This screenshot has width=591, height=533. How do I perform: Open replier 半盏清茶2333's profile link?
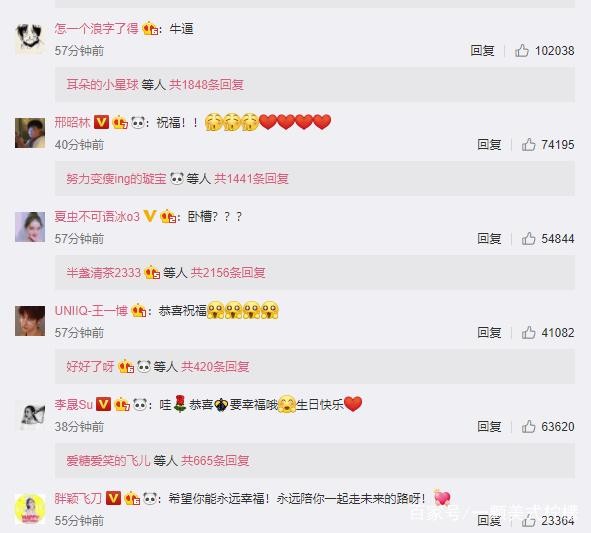104,273
